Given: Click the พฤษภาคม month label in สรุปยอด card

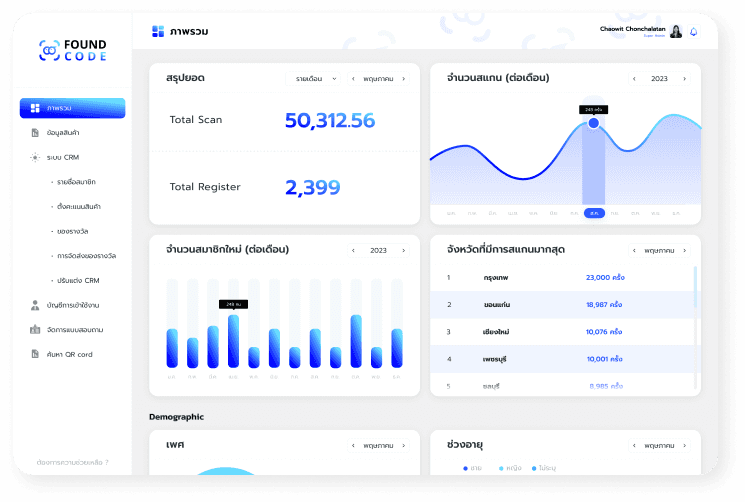Looking at the screenshot, I should click(378, 79).
